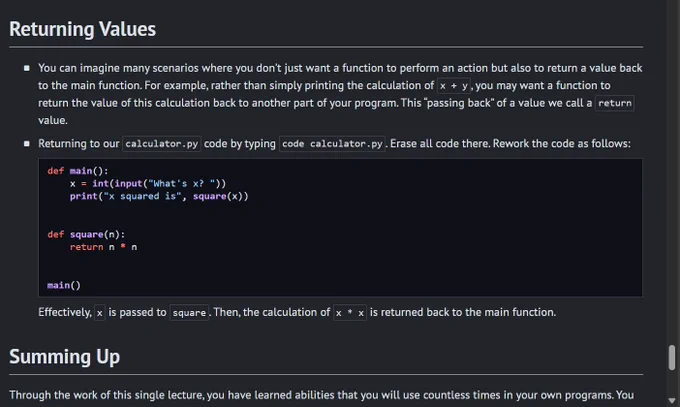Click the inline 'x * x' code snippet

(x=350, y=313)
